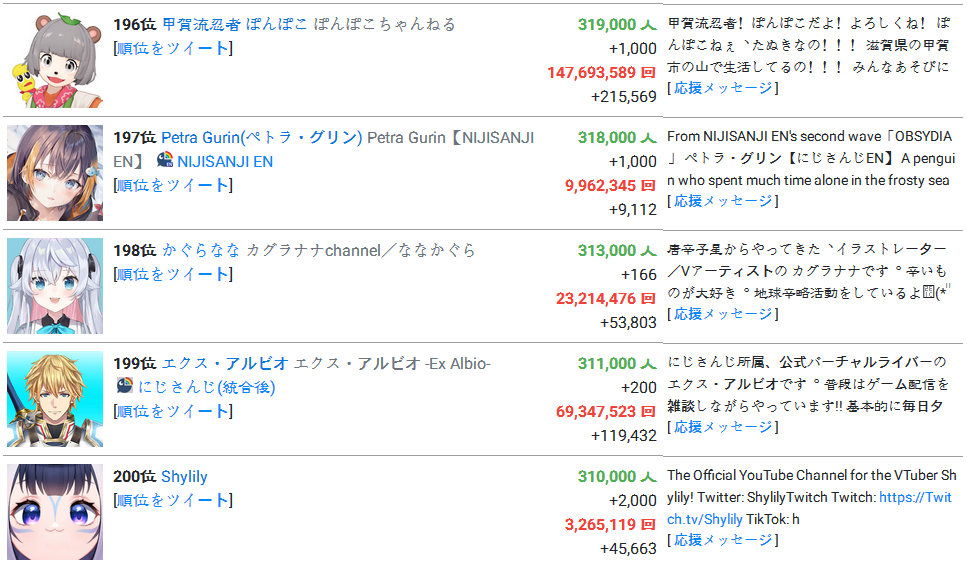Open 応援メッセージ for Petra Gurin
Image resolution: width=967 pixels, height=567 pixels.
[x=723, y=201]
